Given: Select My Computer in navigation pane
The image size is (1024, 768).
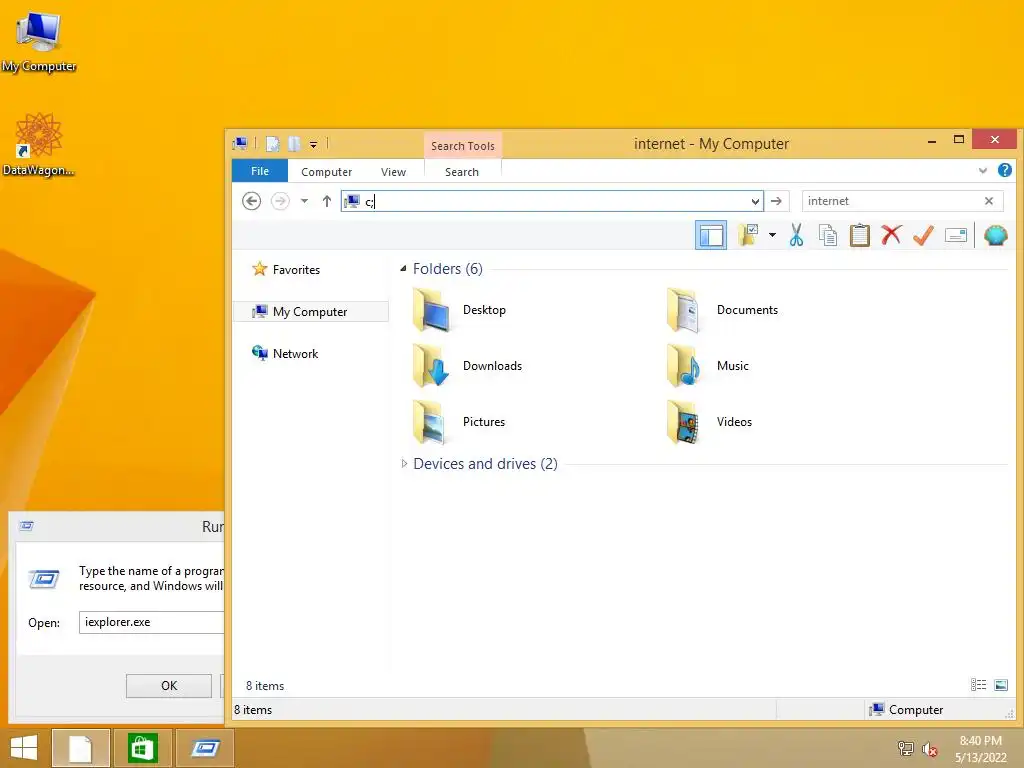Looking at the screenshot, I should [x=311, y=312].
